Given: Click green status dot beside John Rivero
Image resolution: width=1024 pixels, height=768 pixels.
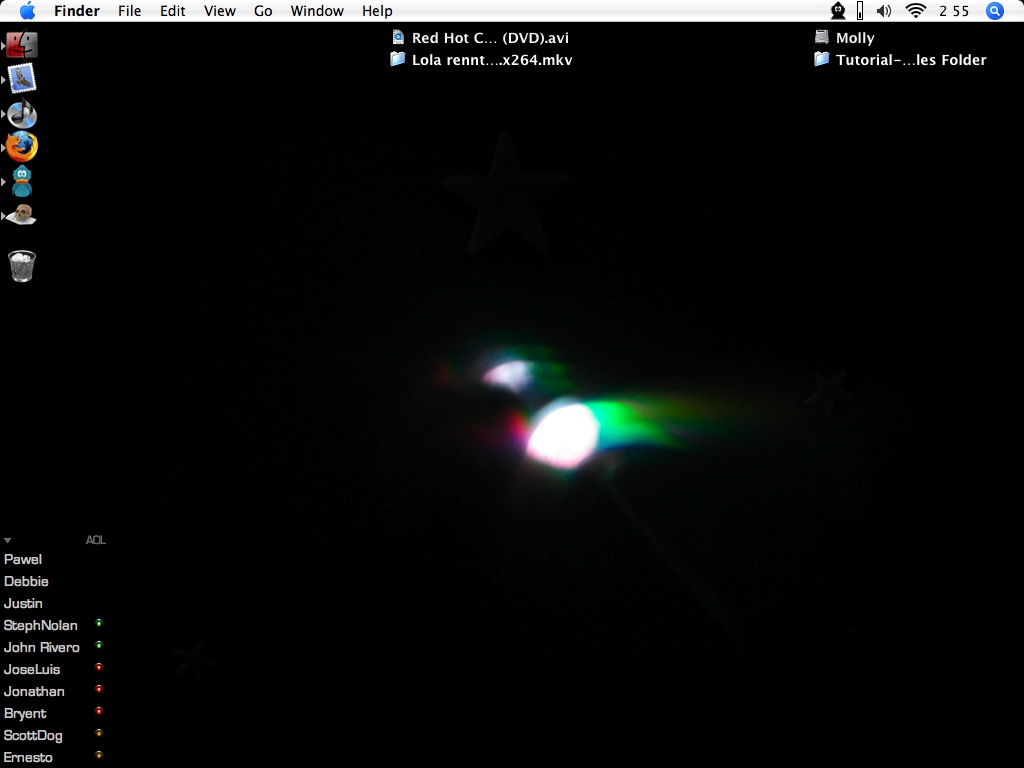Looking at the screenshot, I should point(99,645).
